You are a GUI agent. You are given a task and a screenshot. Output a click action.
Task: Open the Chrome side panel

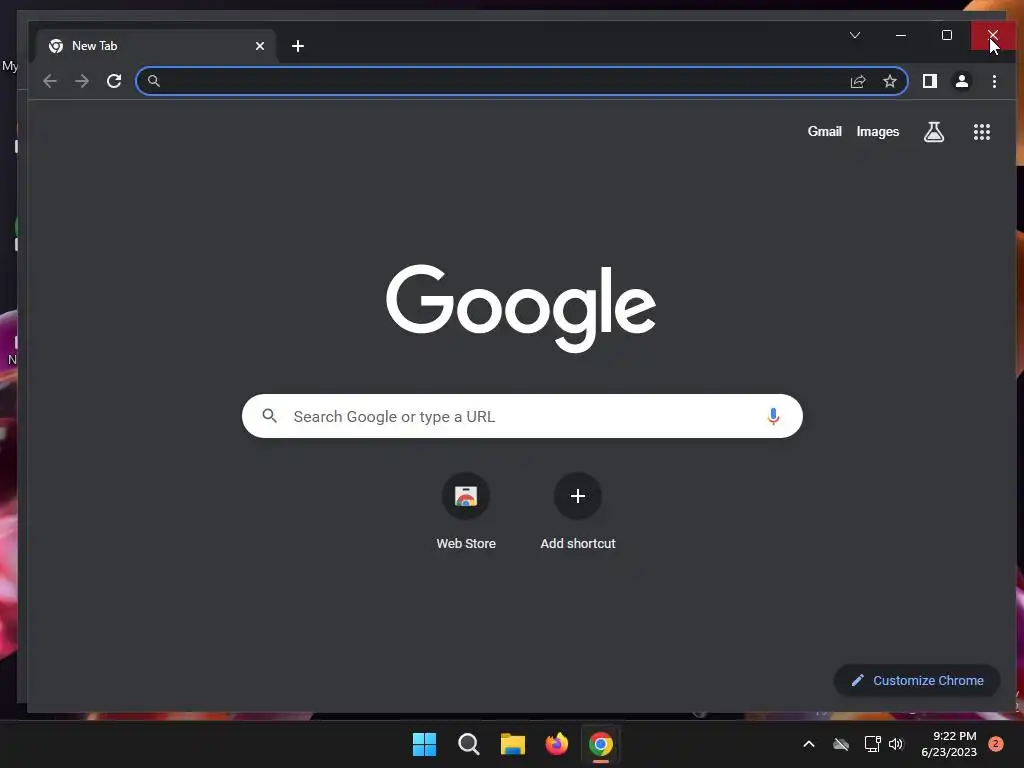[x=929, y=81]
